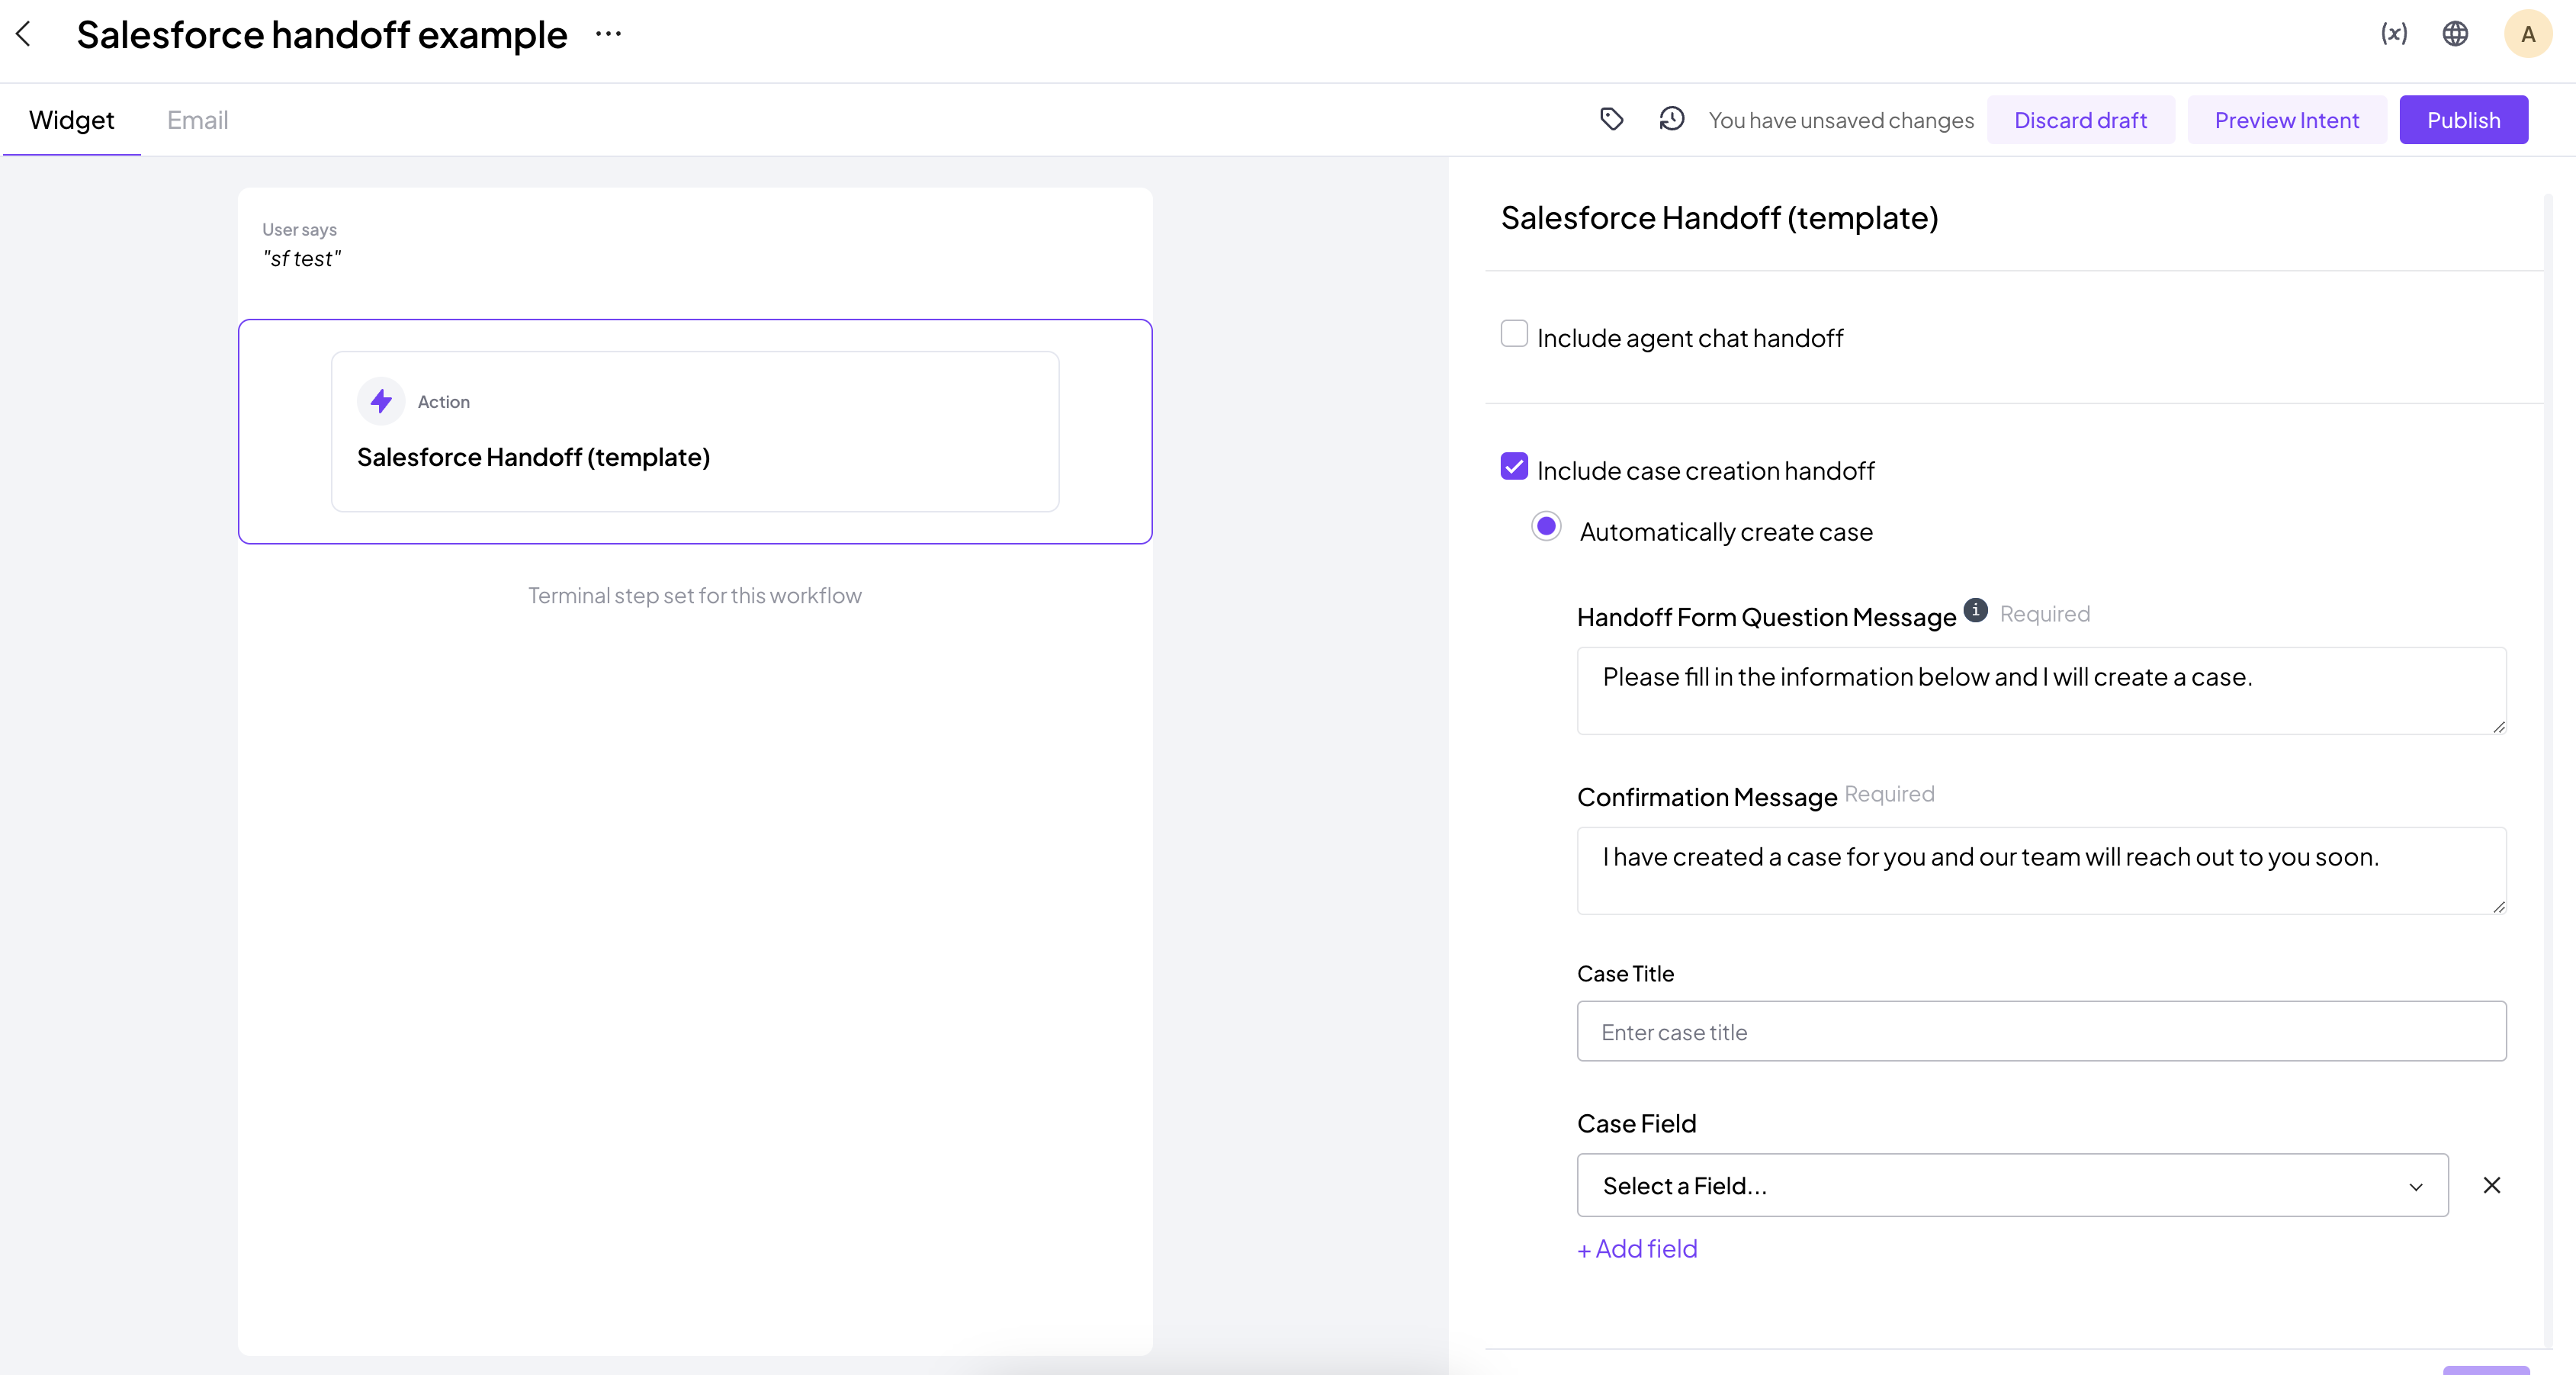
Task: Remove the case field with X
Action: [2491, 1185]
